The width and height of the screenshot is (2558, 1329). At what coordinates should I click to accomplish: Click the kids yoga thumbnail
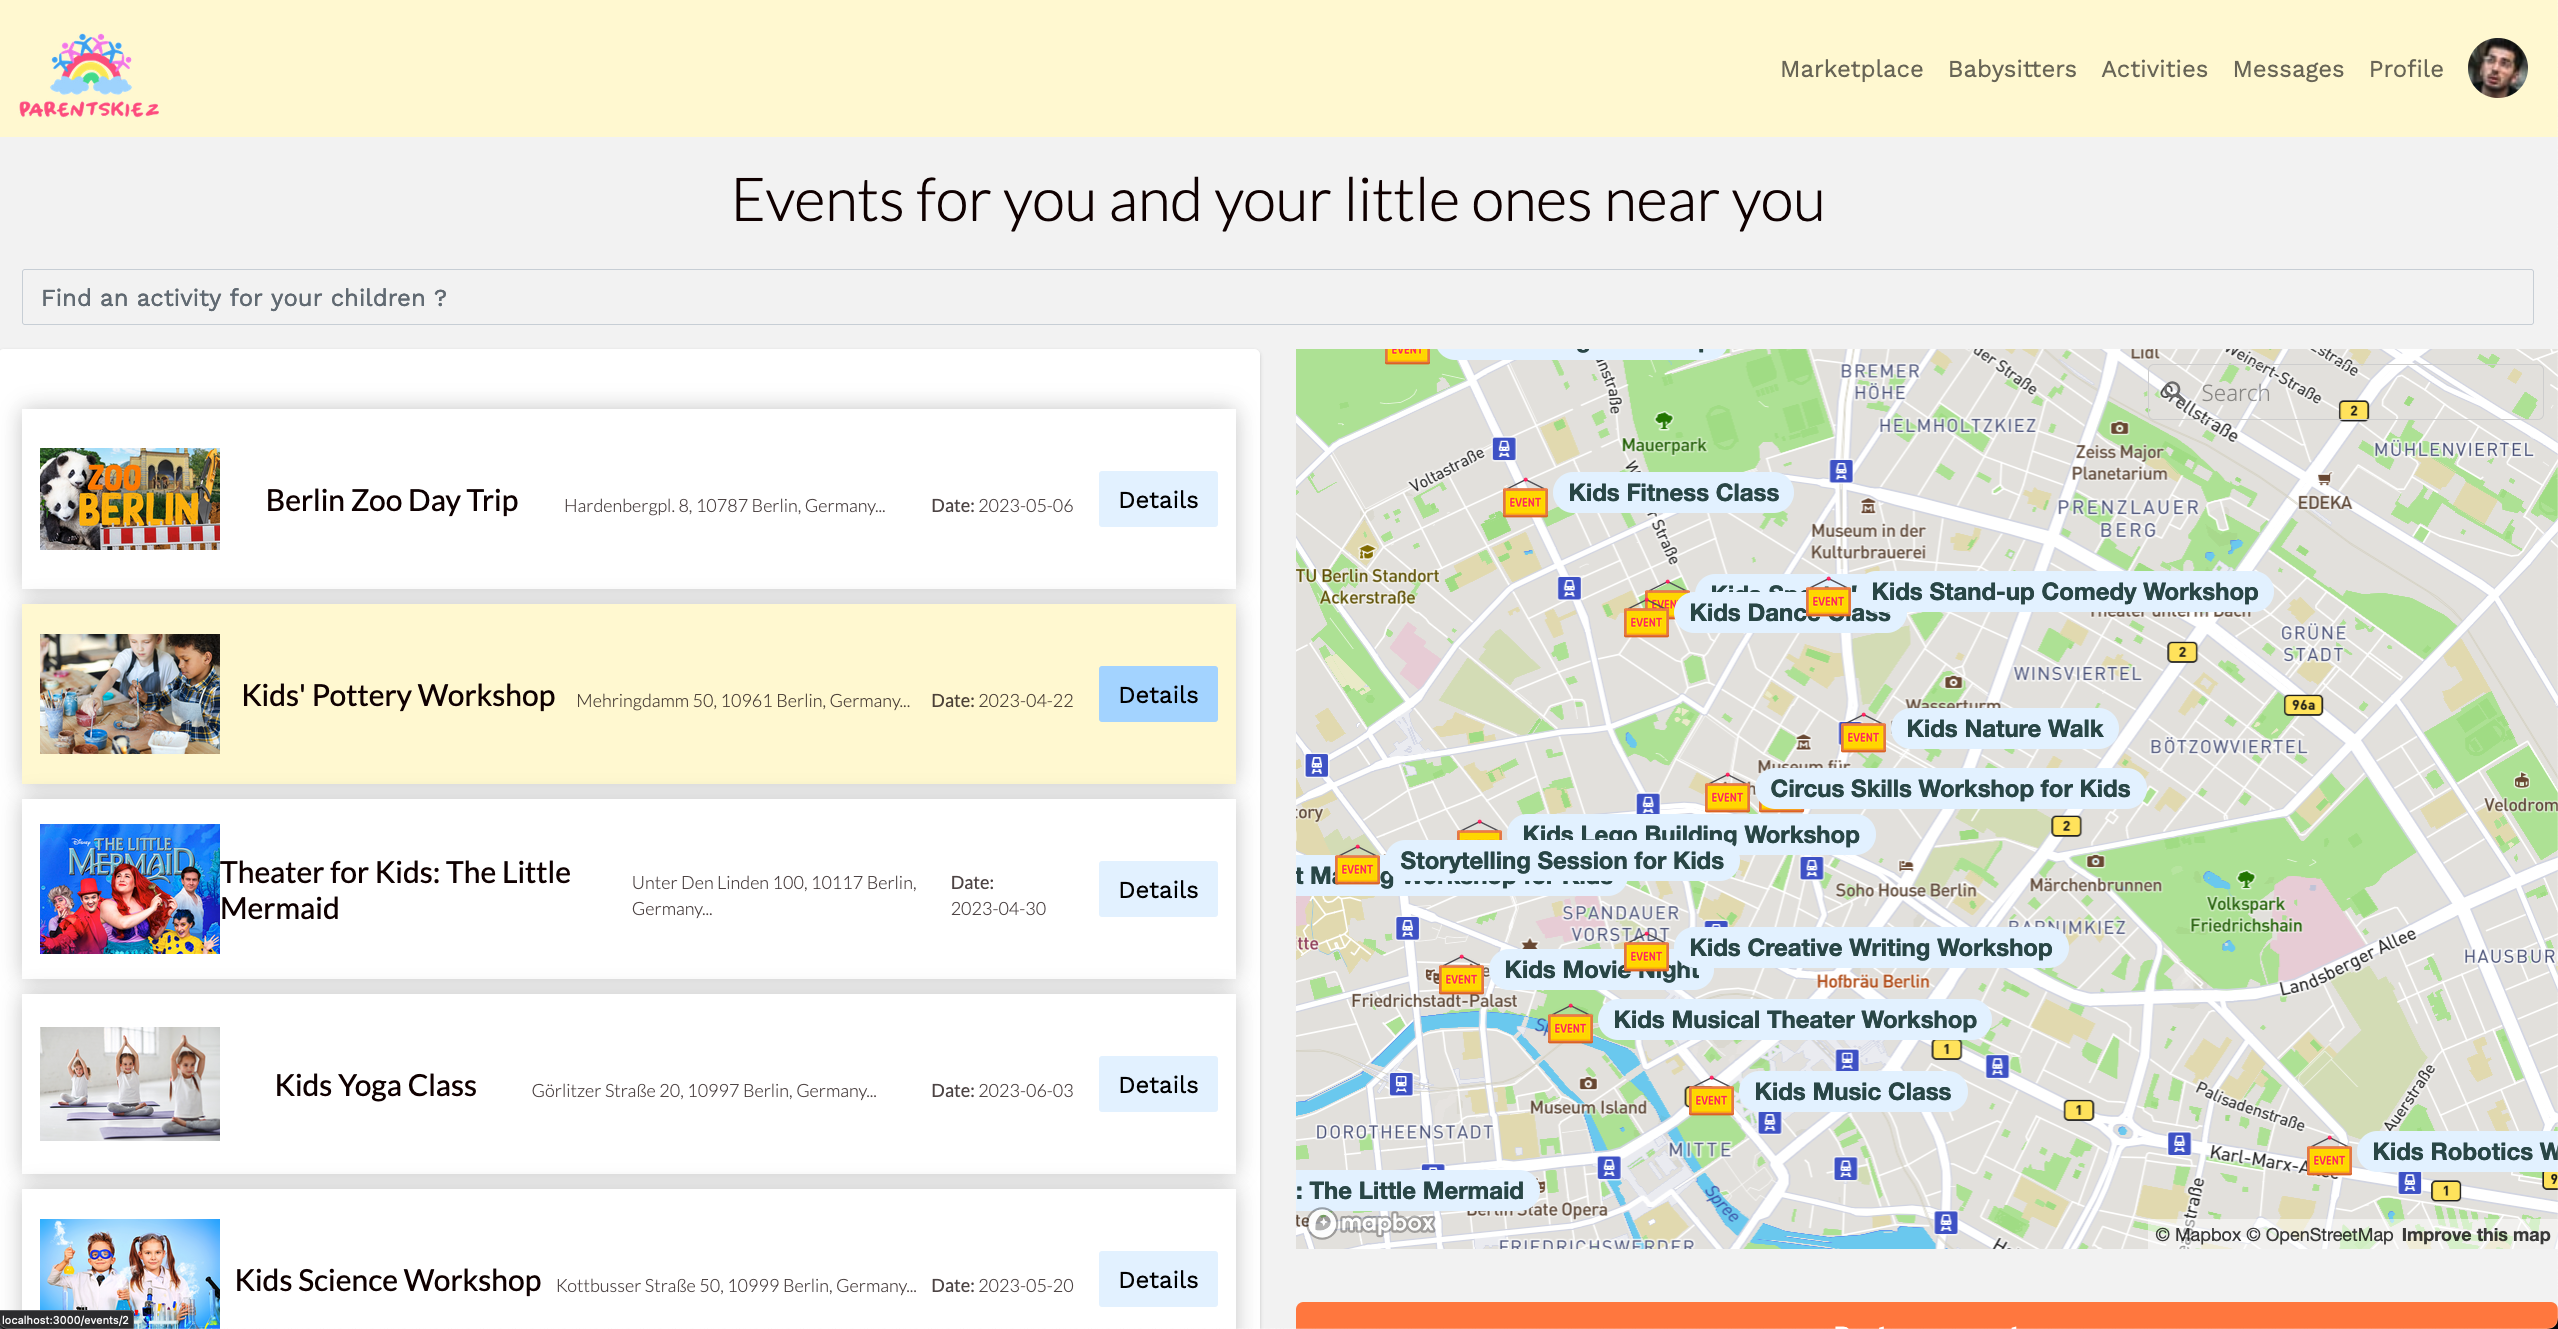tap(130, 1084)
